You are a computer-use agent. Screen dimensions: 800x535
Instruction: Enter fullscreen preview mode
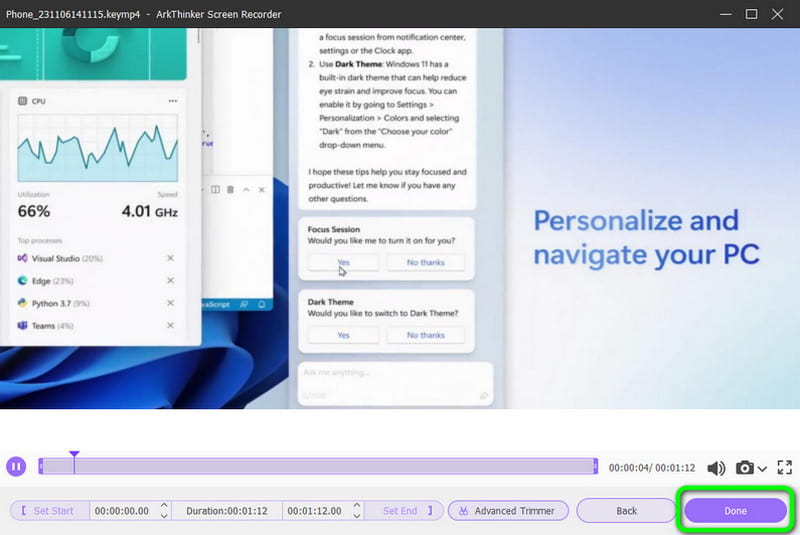point(784,467)
